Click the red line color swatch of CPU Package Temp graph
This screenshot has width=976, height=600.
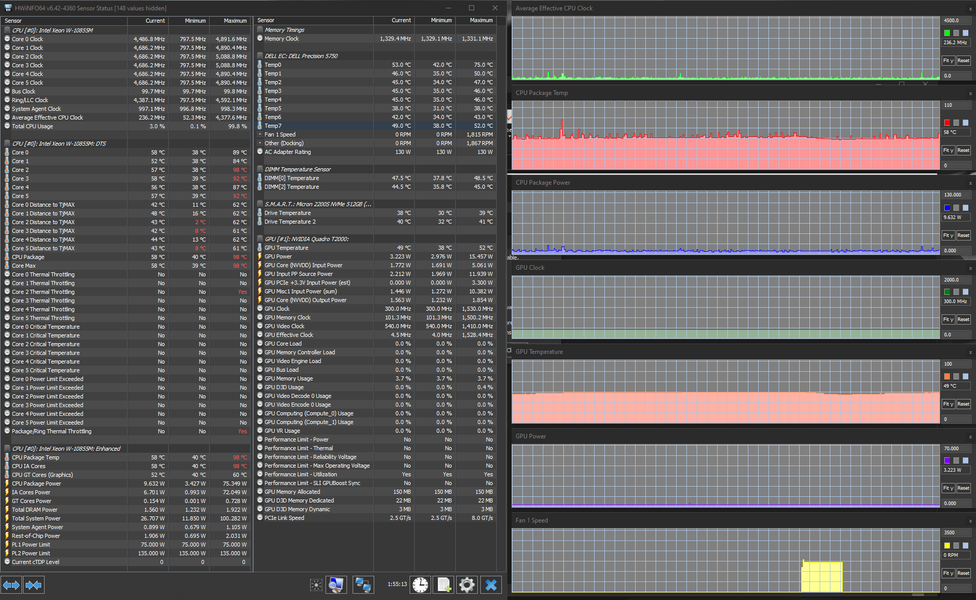tap(947, 123)
